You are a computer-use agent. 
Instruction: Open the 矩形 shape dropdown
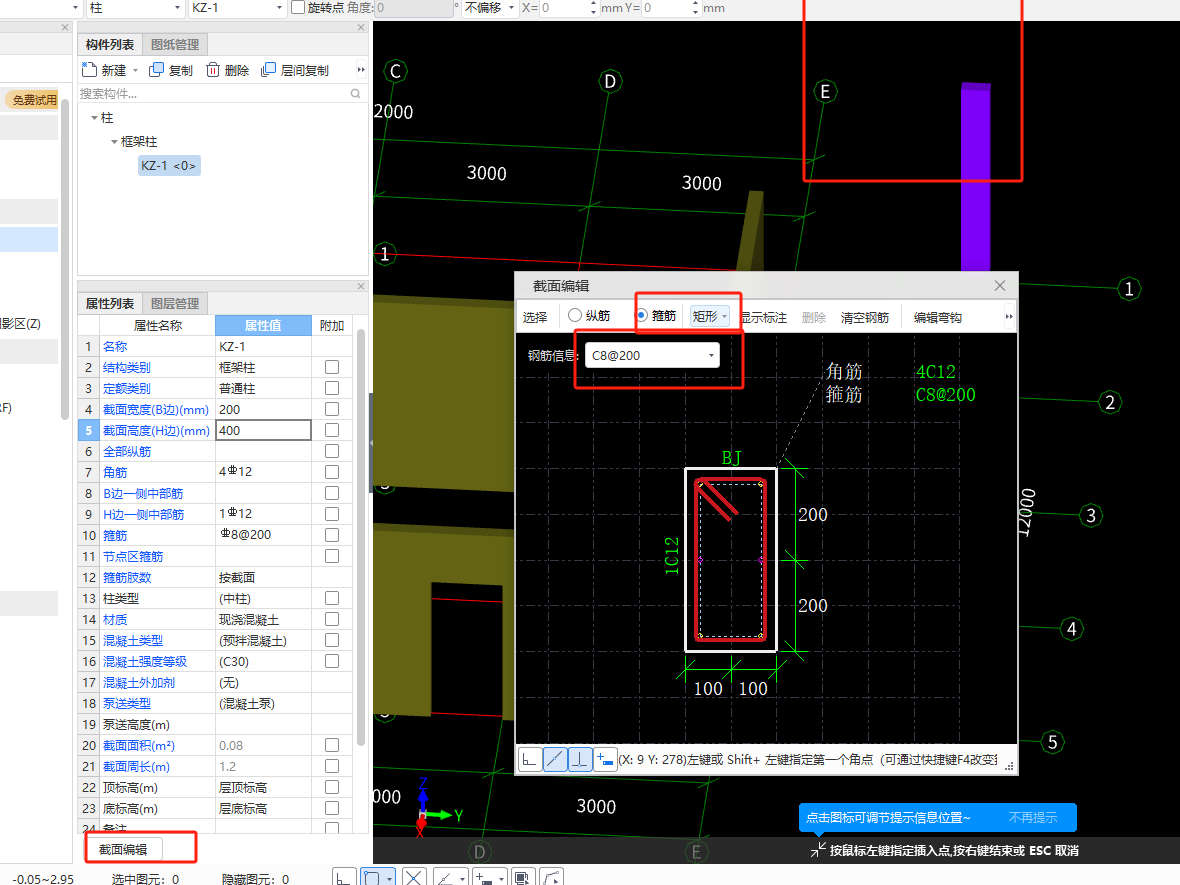coord(710,316)
